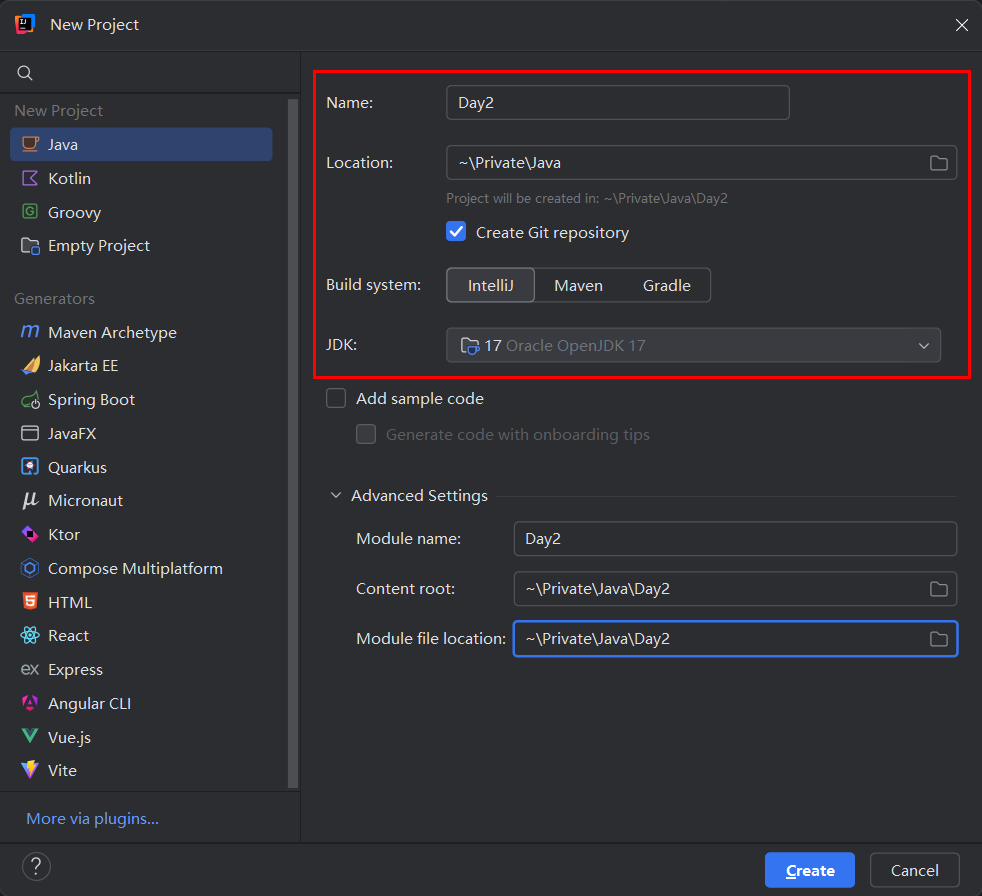Open More via plugins link

click(x=92, y=818)
